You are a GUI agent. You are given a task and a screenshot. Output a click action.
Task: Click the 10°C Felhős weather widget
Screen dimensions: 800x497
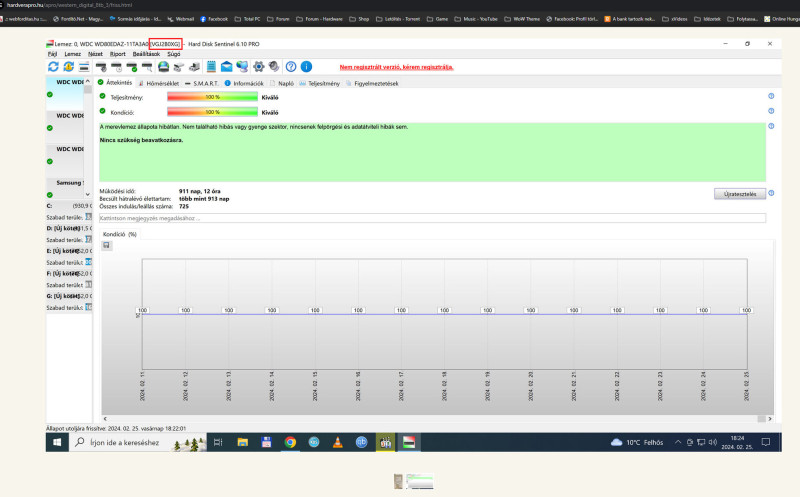click(x=637, y=442)
